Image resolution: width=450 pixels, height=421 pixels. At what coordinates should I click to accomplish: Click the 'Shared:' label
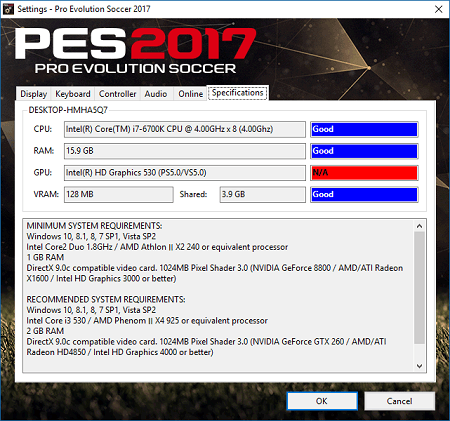[x=193, y=194]
